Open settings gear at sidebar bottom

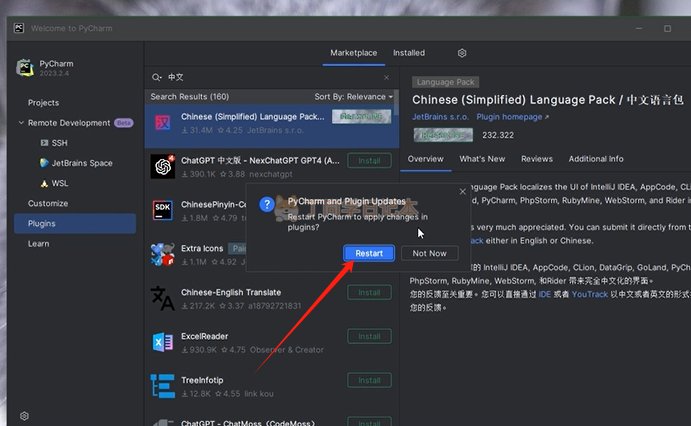tap(24, 416)
